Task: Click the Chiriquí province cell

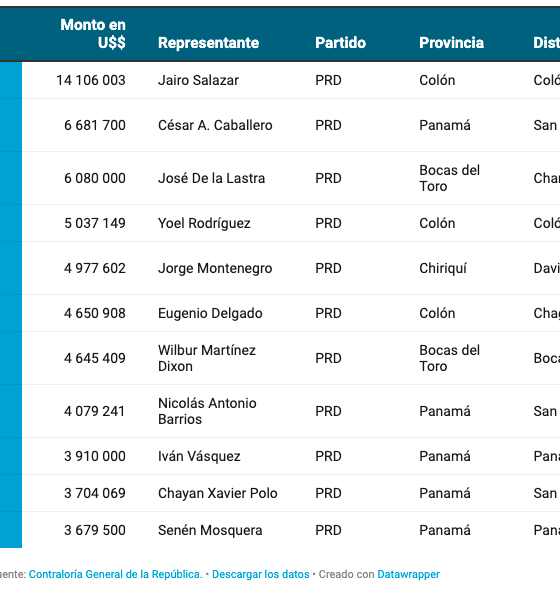Action: (443, 268)
